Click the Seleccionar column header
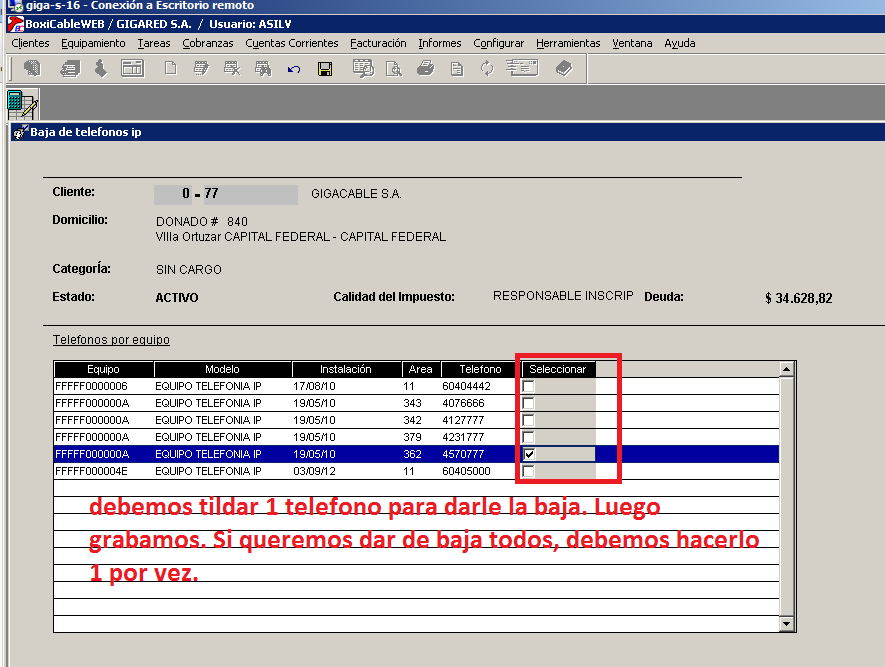Screen dimensions: 885x667 pos(557,369)
